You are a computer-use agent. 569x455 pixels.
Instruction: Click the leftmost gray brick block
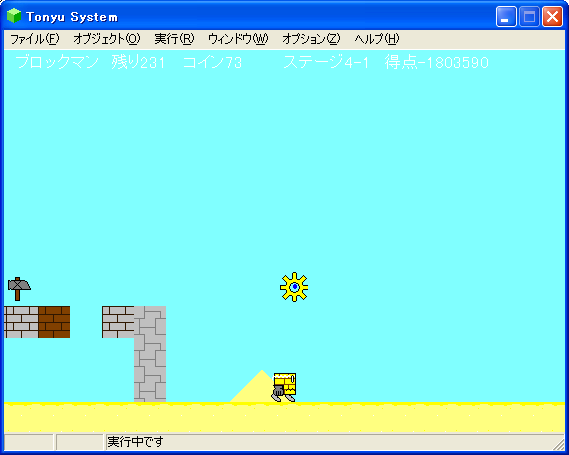(21, 322)
